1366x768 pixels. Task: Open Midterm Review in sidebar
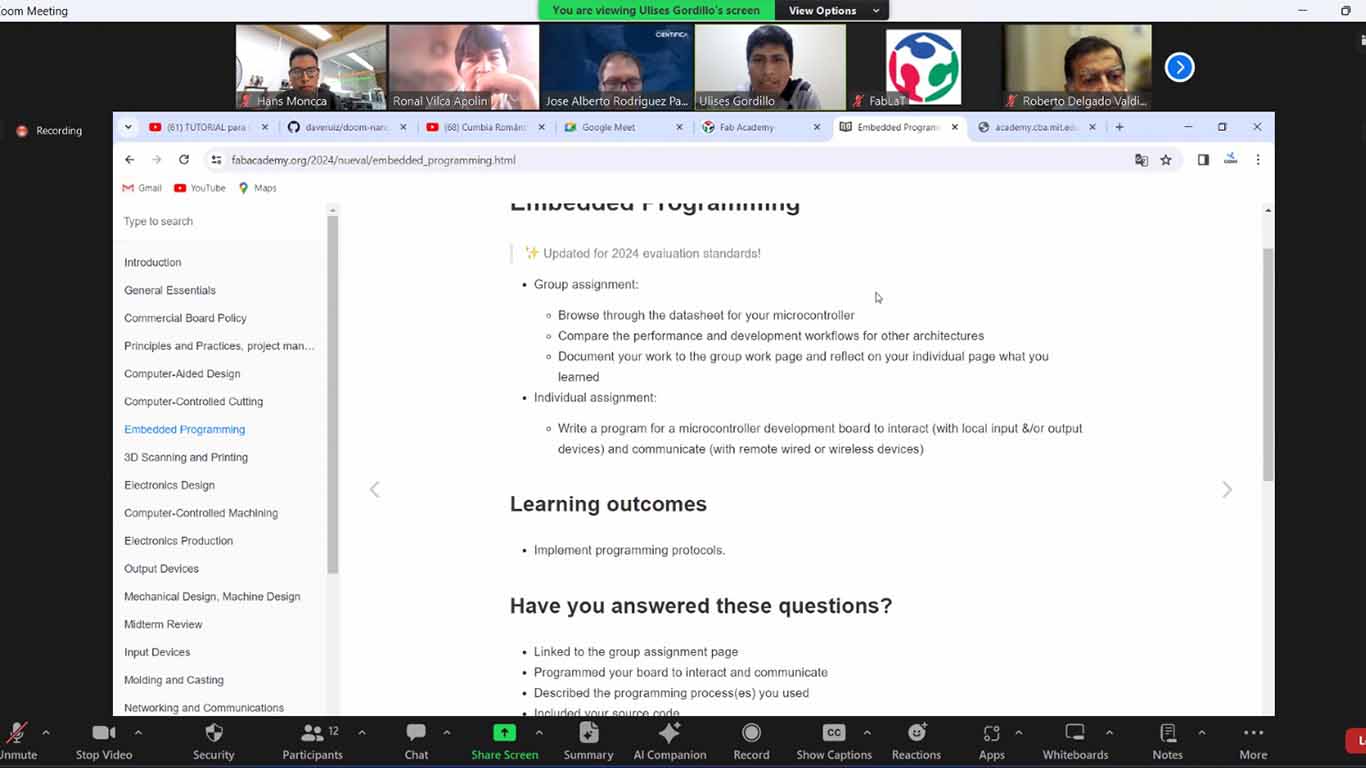(x=163, y=624)
